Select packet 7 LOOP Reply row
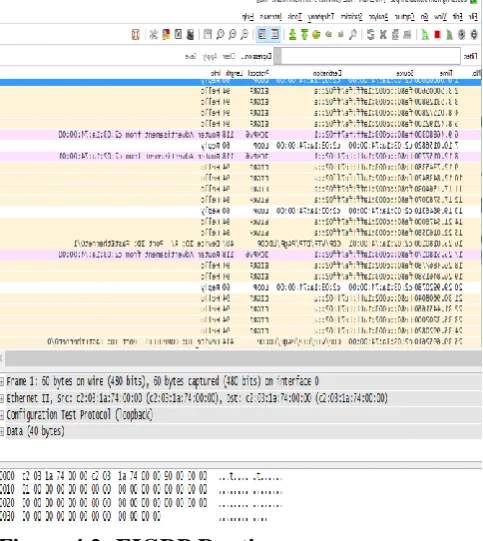The height and width of the screenshot is (541, 483). point(241,146)
